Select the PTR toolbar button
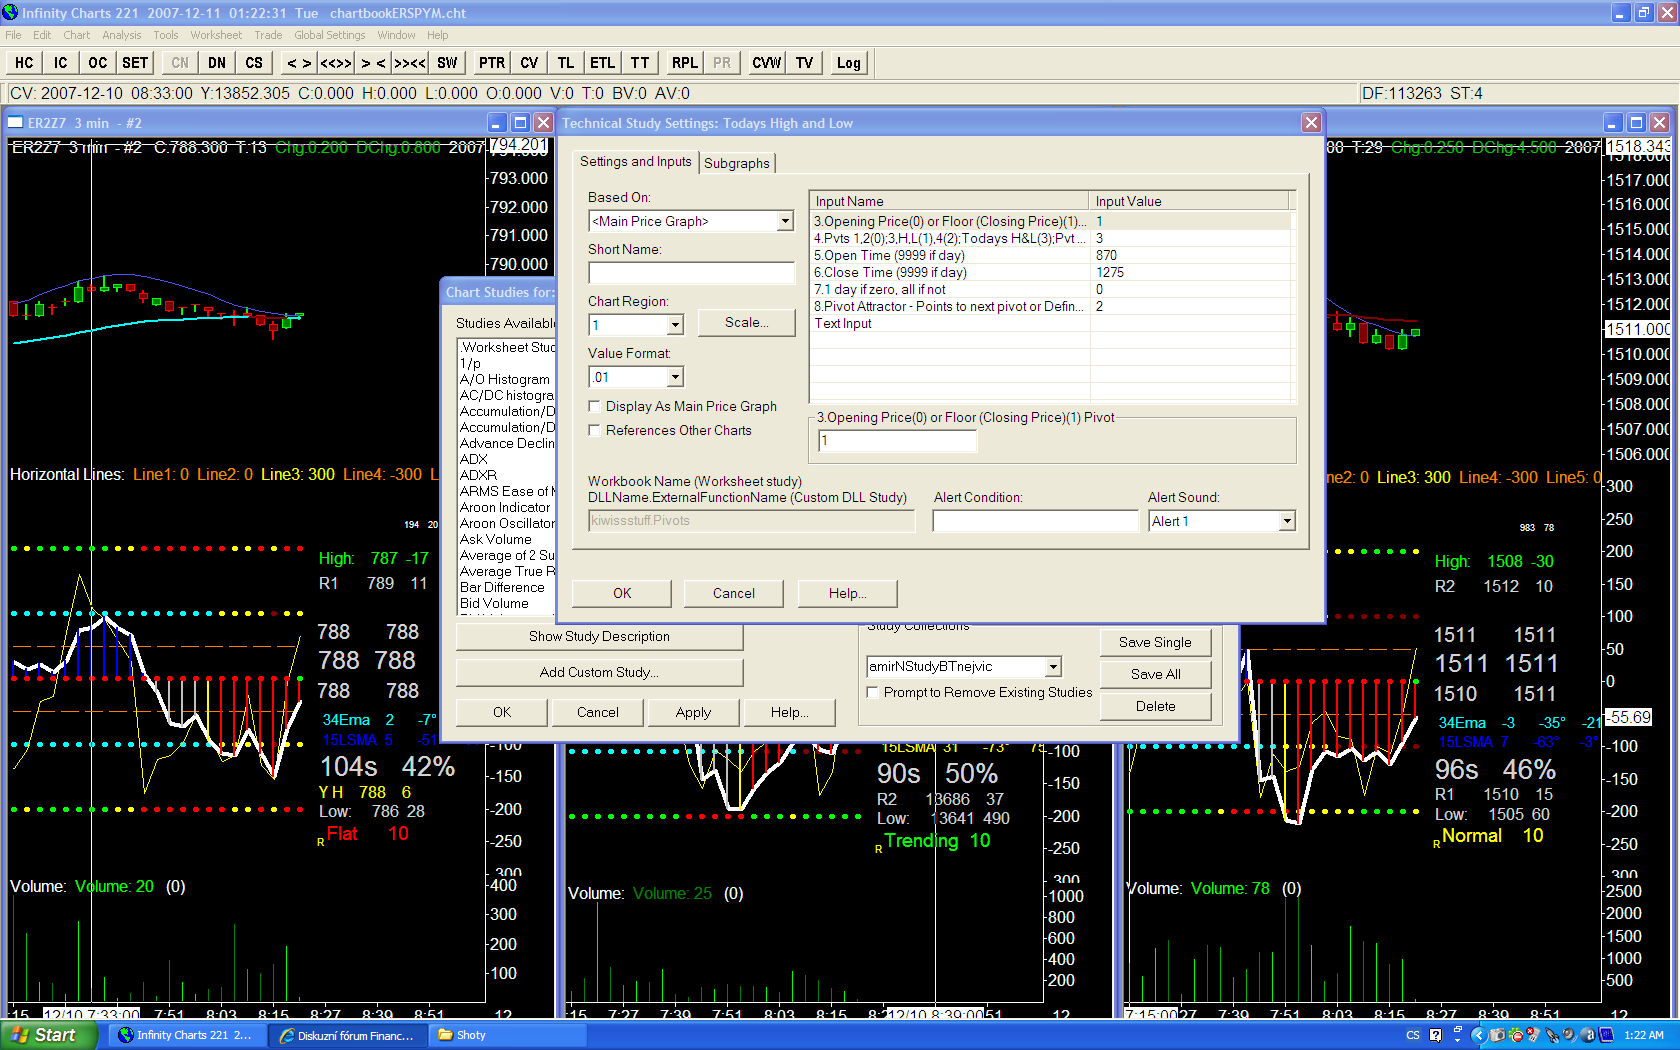 click(x=491, y=63)
